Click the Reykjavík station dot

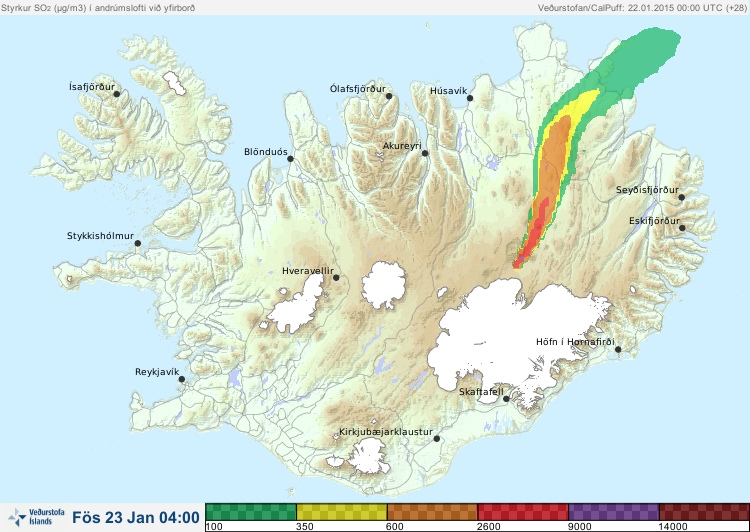point(182,379)
